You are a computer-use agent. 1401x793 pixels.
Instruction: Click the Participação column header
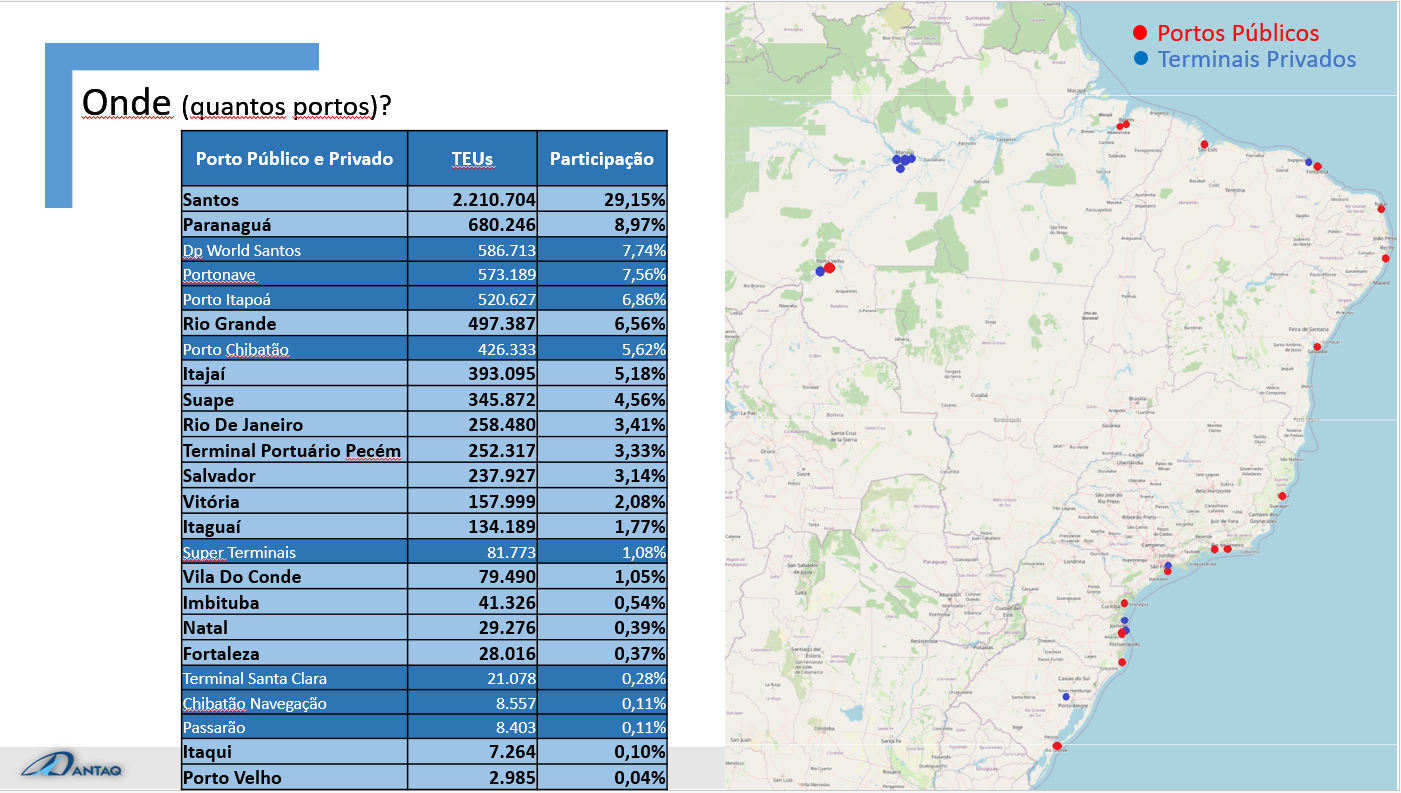pyautogui.click(x=601, y=158)
